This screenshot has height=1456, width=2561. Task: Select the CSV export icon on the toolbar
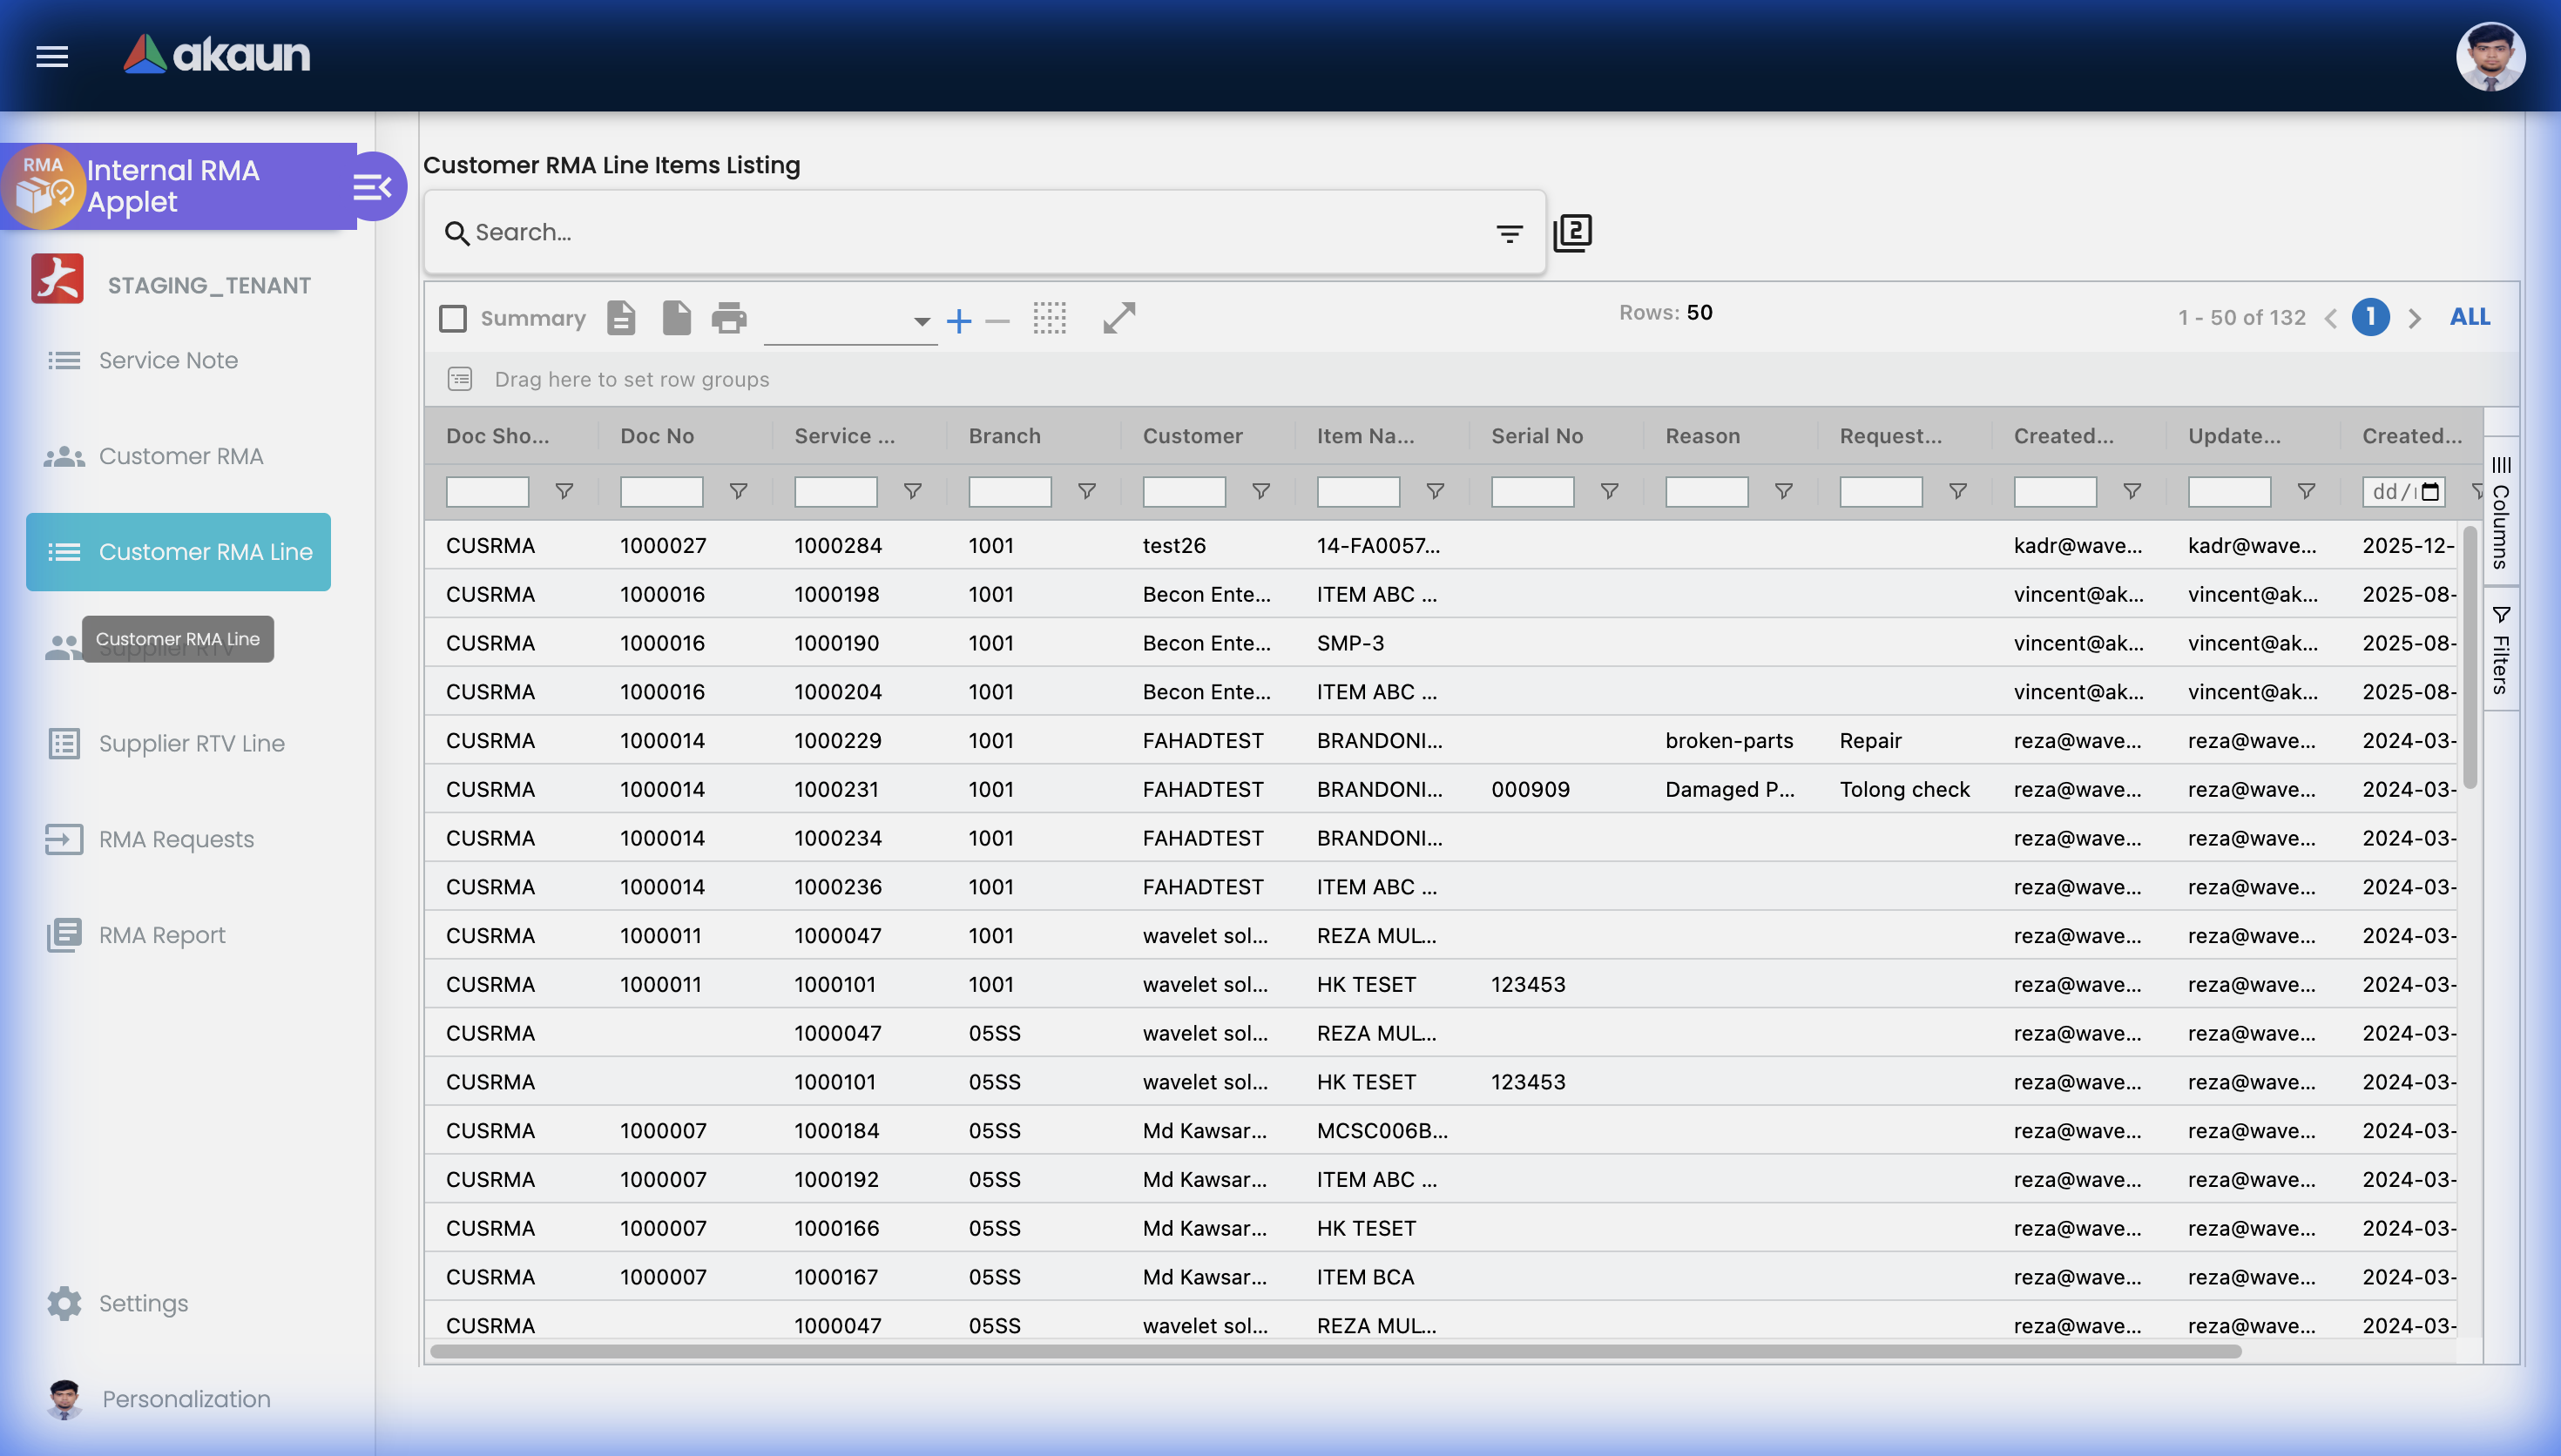tap(621, 318)
